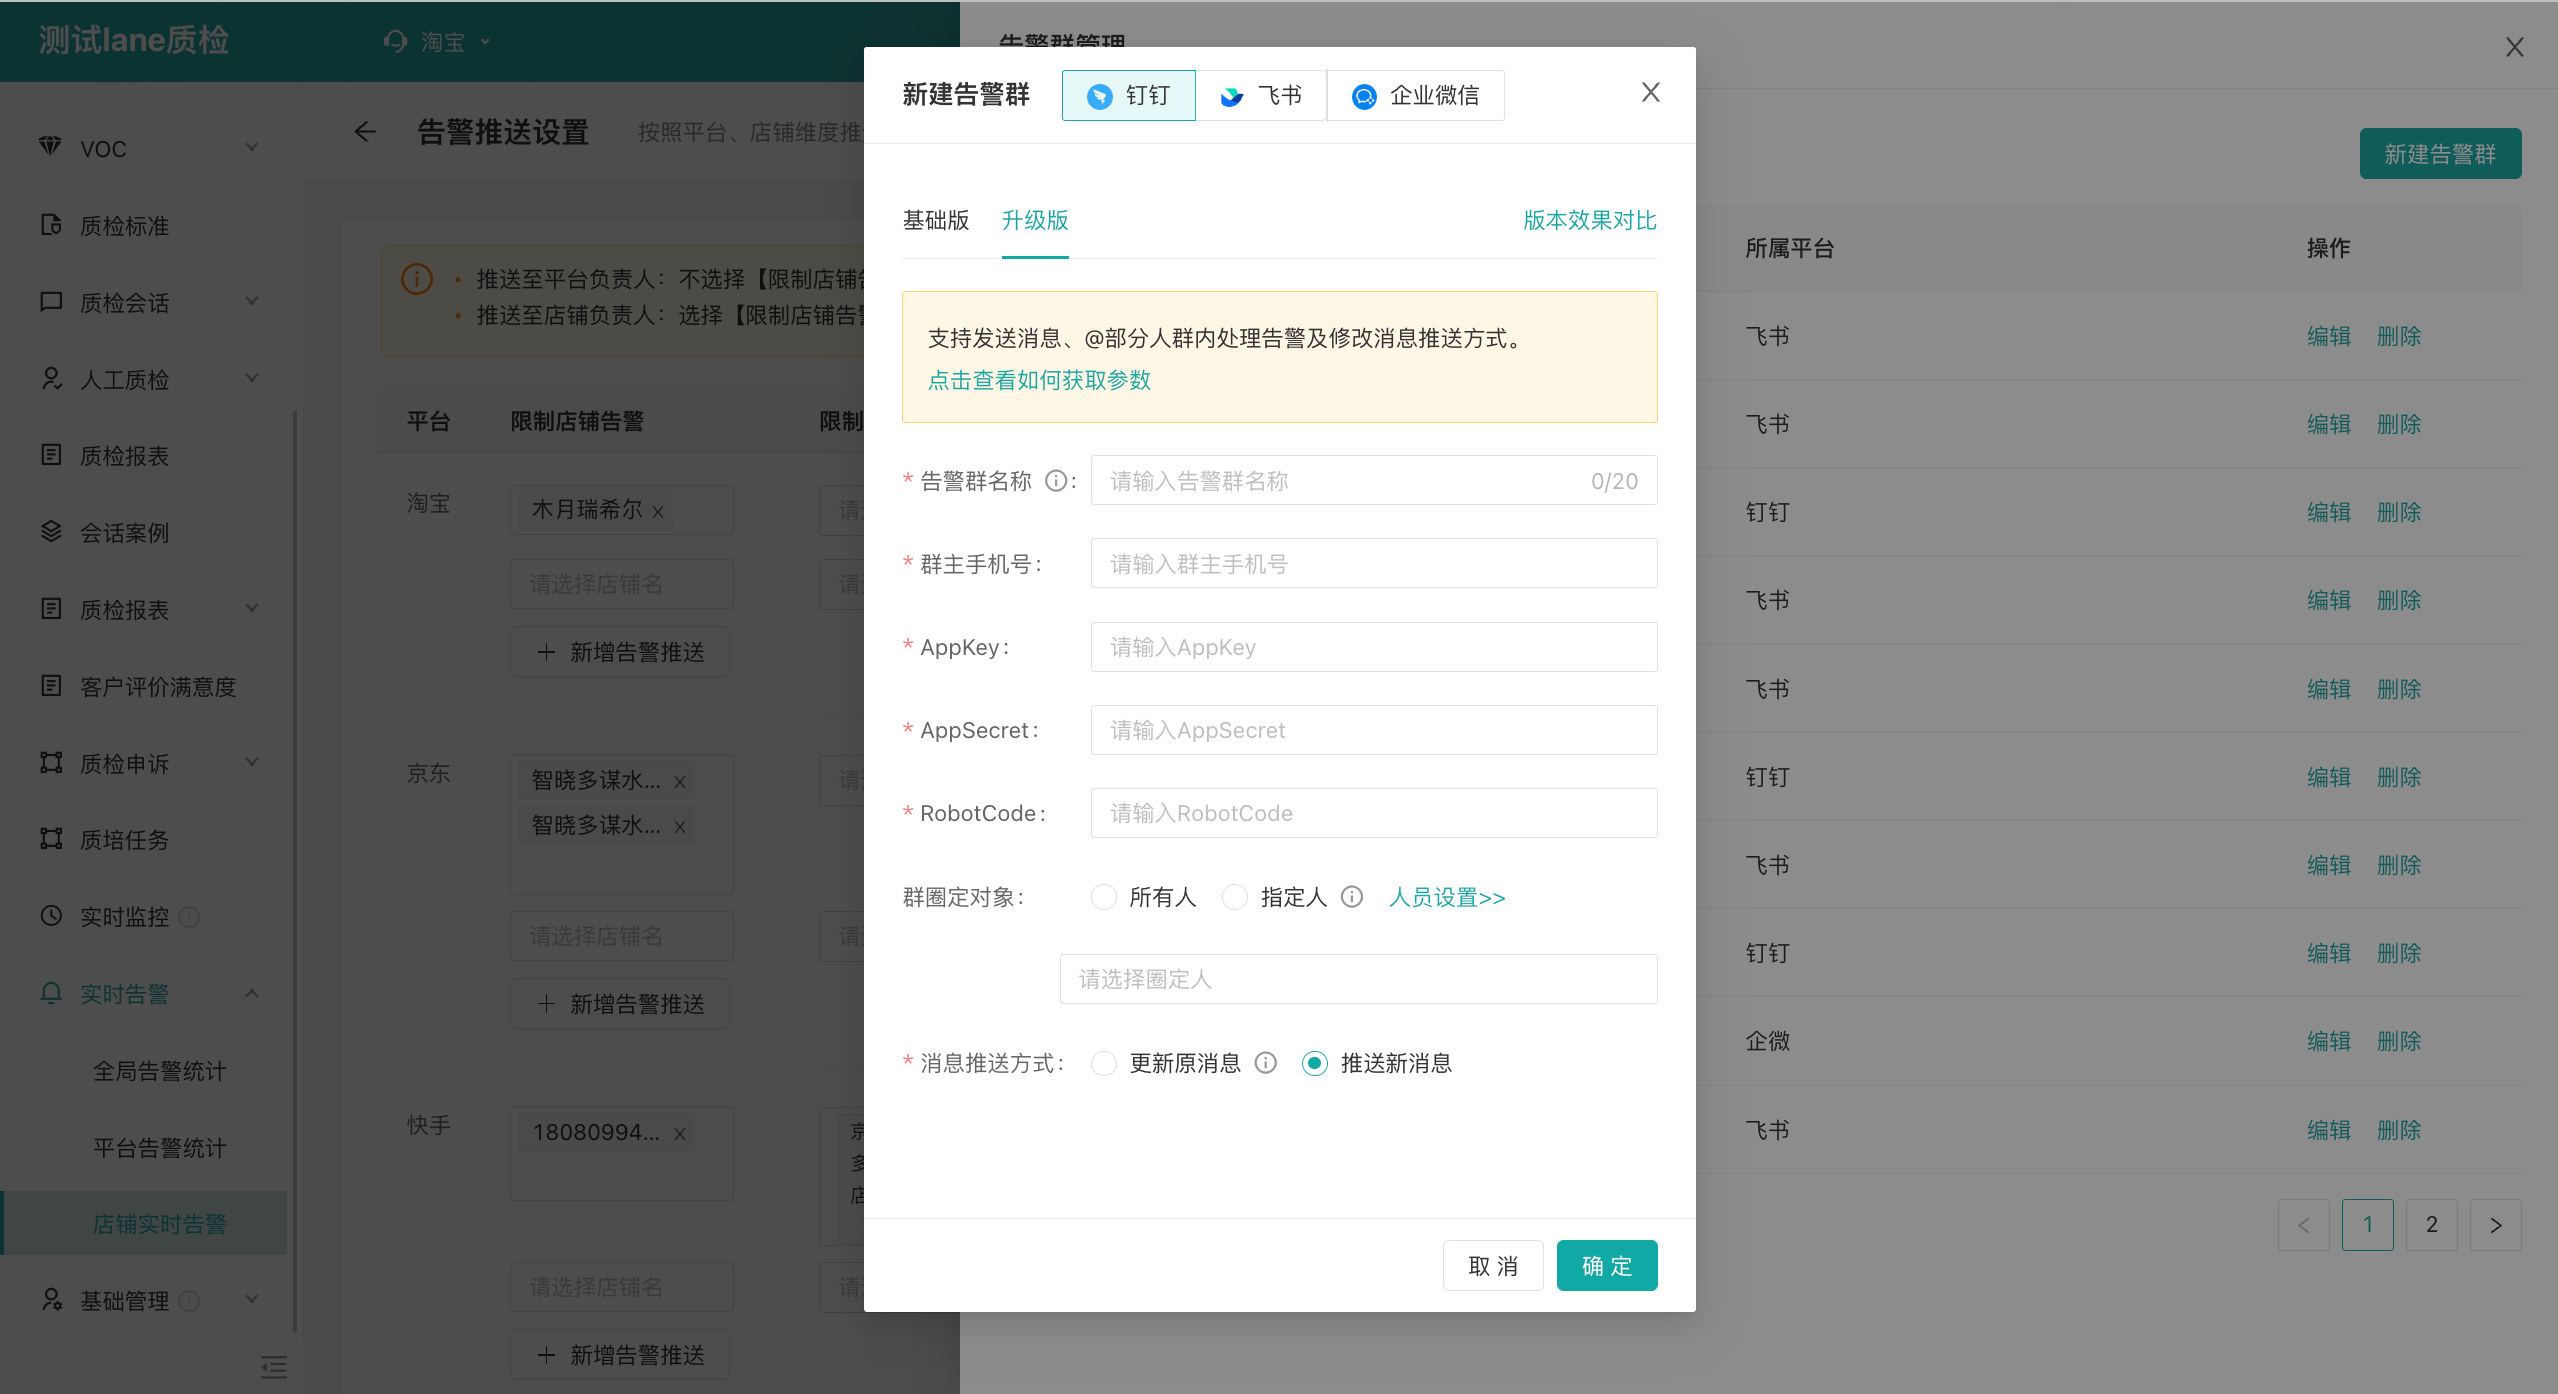Open 平台告警统计 menu item
Image resolution: width=2558 pixels, height=1394 pixels.
(x=160, y=1148)
